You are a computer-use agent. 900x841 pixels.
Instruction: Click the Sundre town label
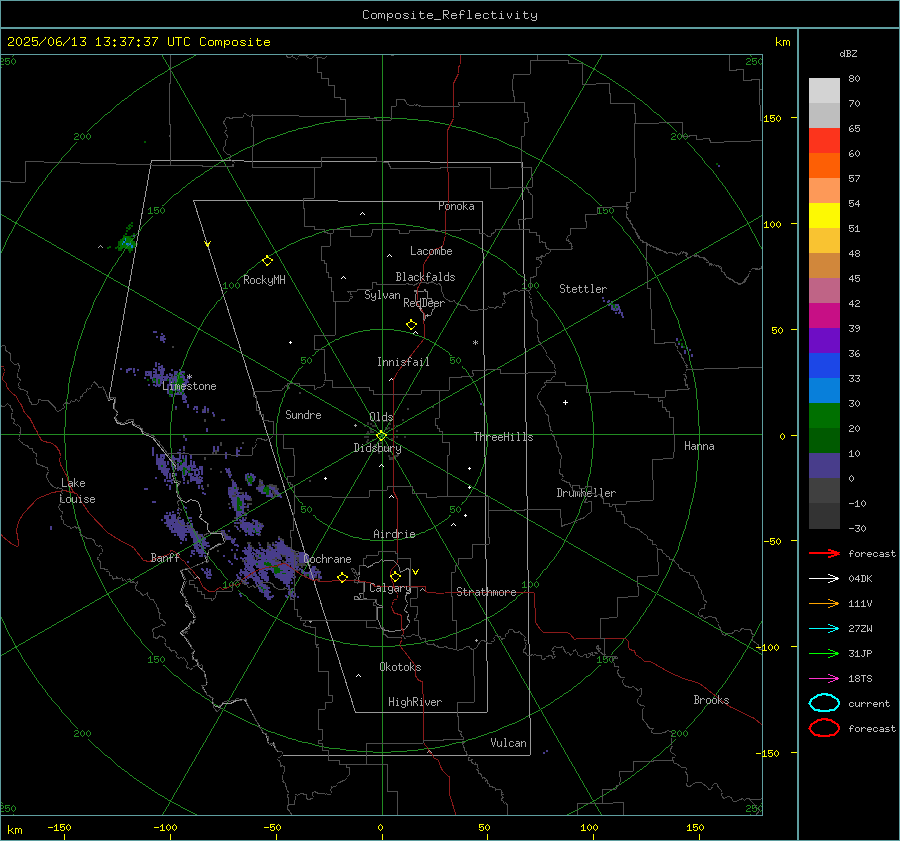pyautogui.click(x=303, y=415)
